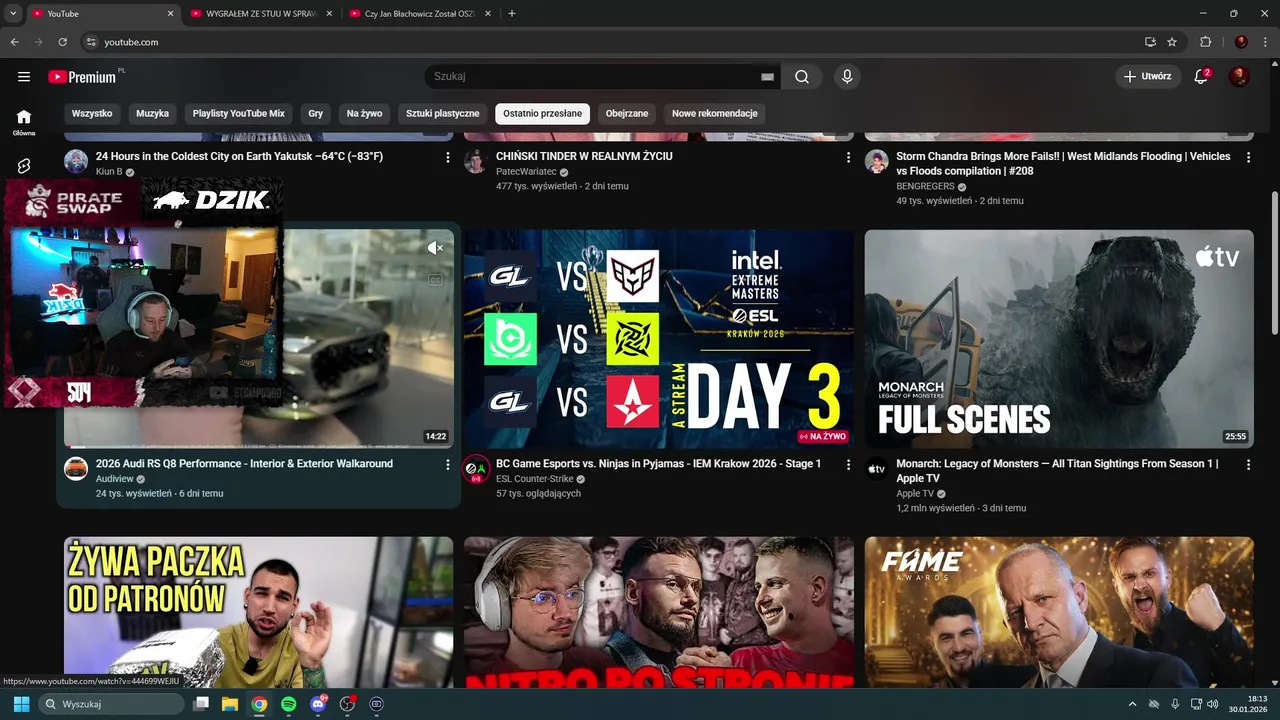Screen dimensions: 1280x720
Task: Select the Wszystko filter chip
Action: [92, 114]
